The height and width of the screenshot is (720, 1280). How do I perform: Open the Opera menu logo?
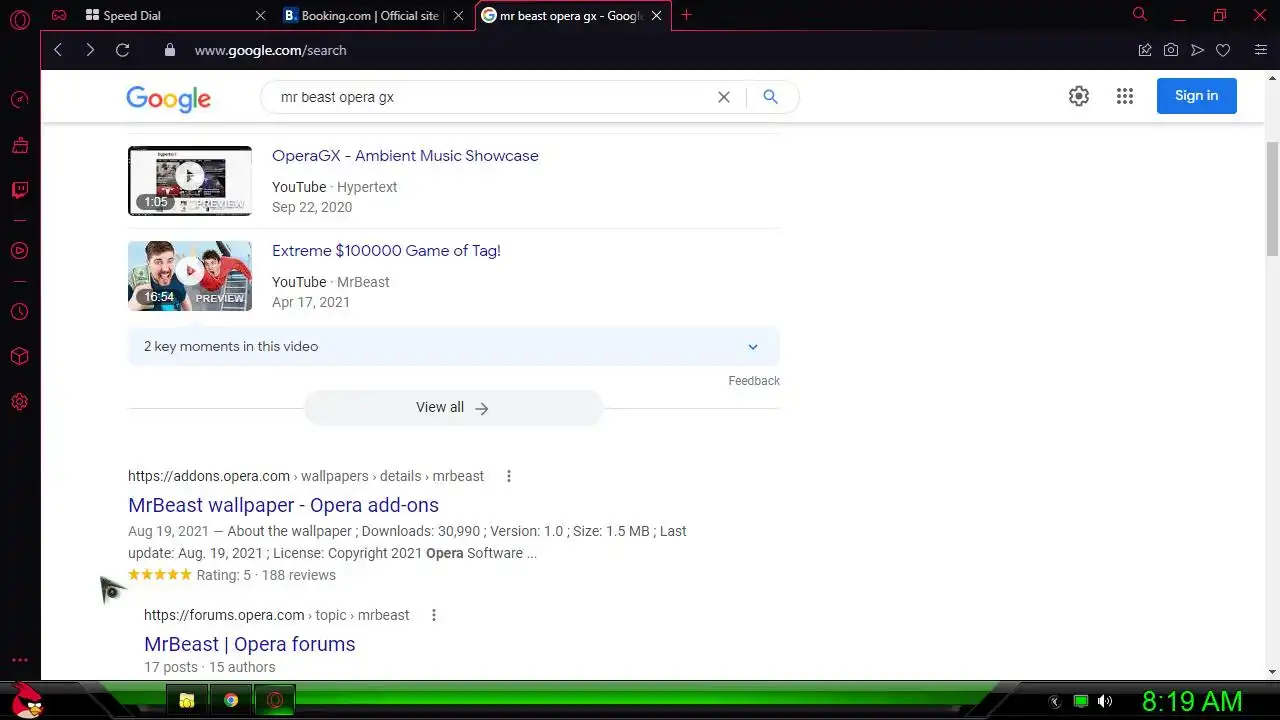[19, 18]
